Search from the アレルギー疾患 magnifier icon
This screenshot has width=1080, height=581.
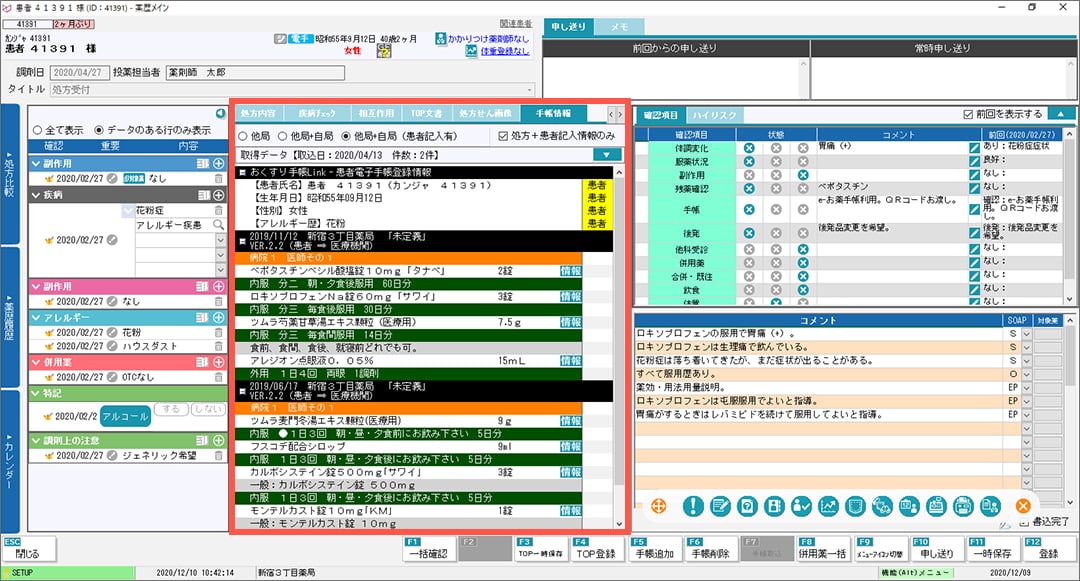[218, 225]
